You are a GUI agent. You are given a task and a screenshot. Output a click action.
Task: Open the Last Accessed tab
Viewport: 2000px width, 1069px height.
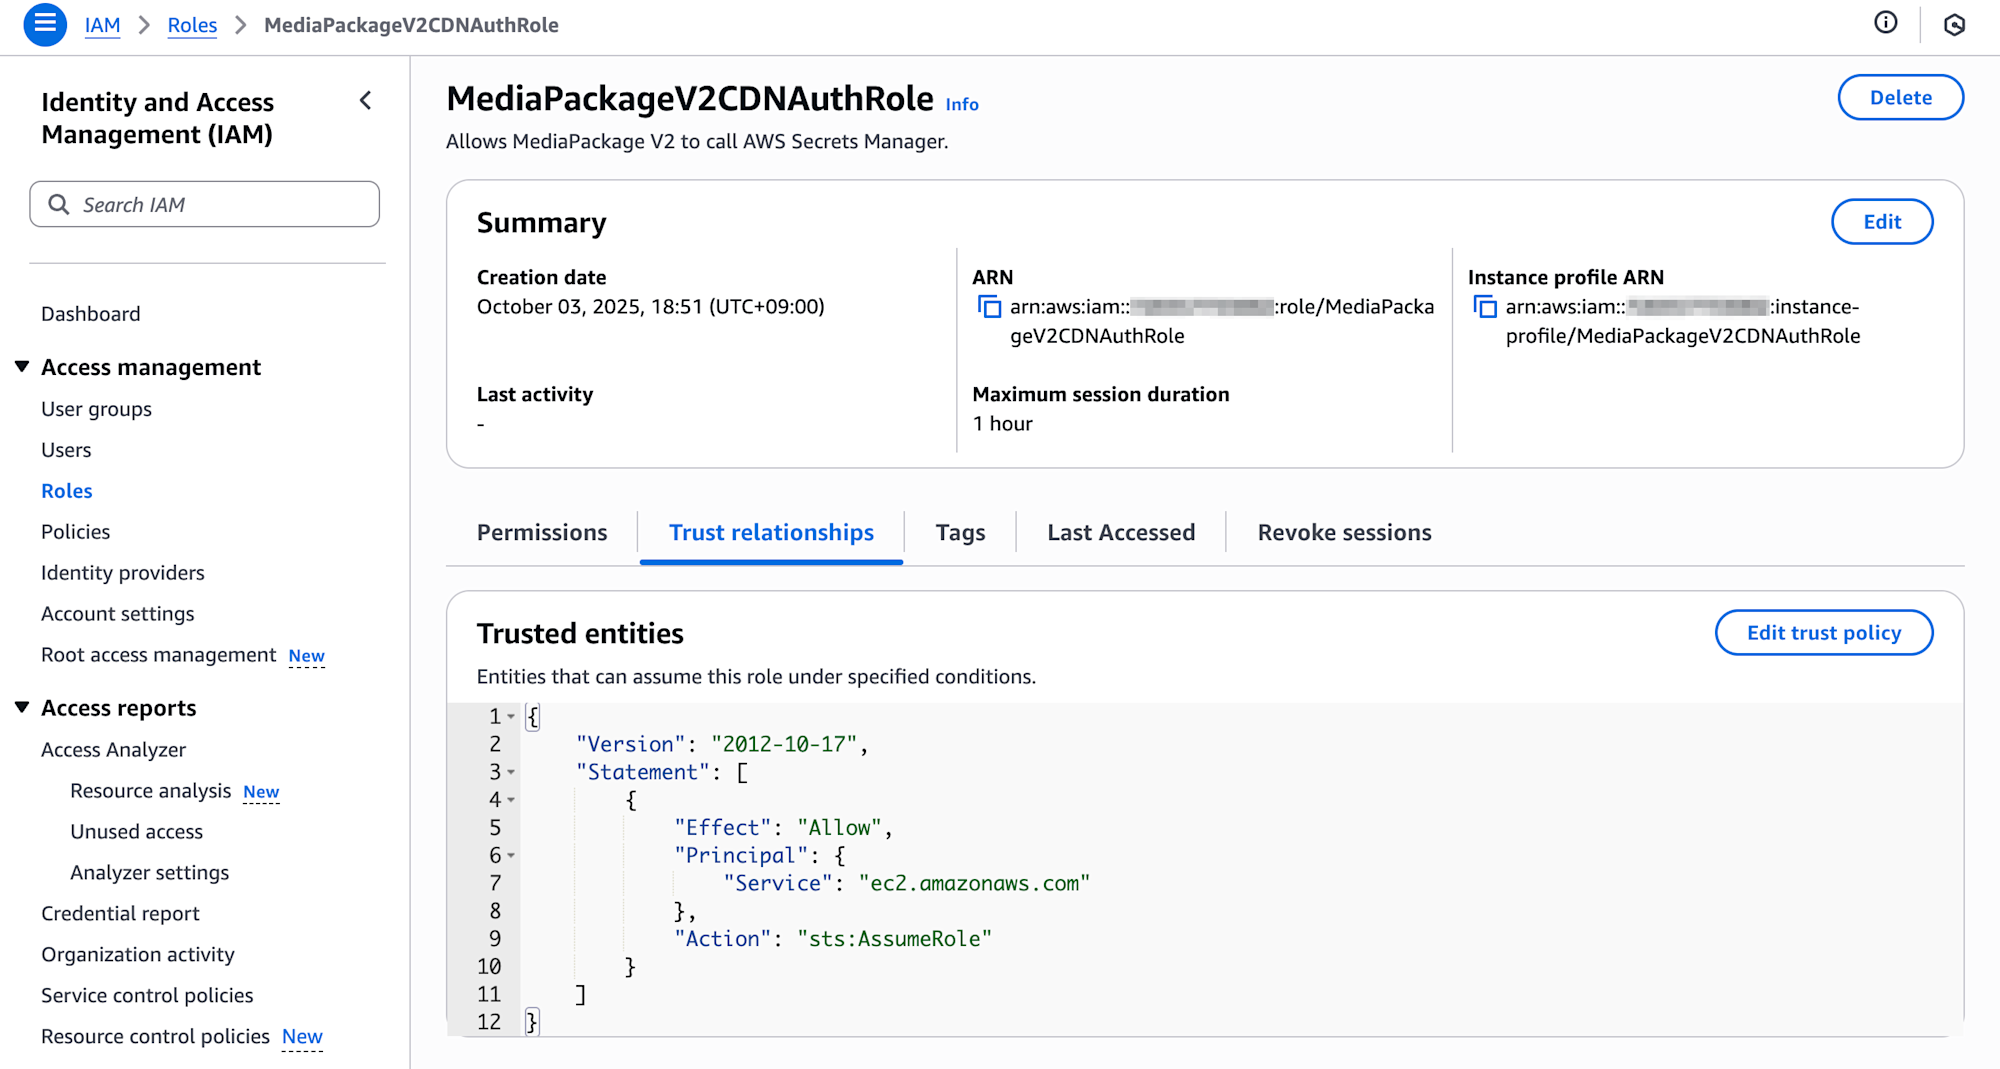pyautogui.click(x=1120, y=533)
